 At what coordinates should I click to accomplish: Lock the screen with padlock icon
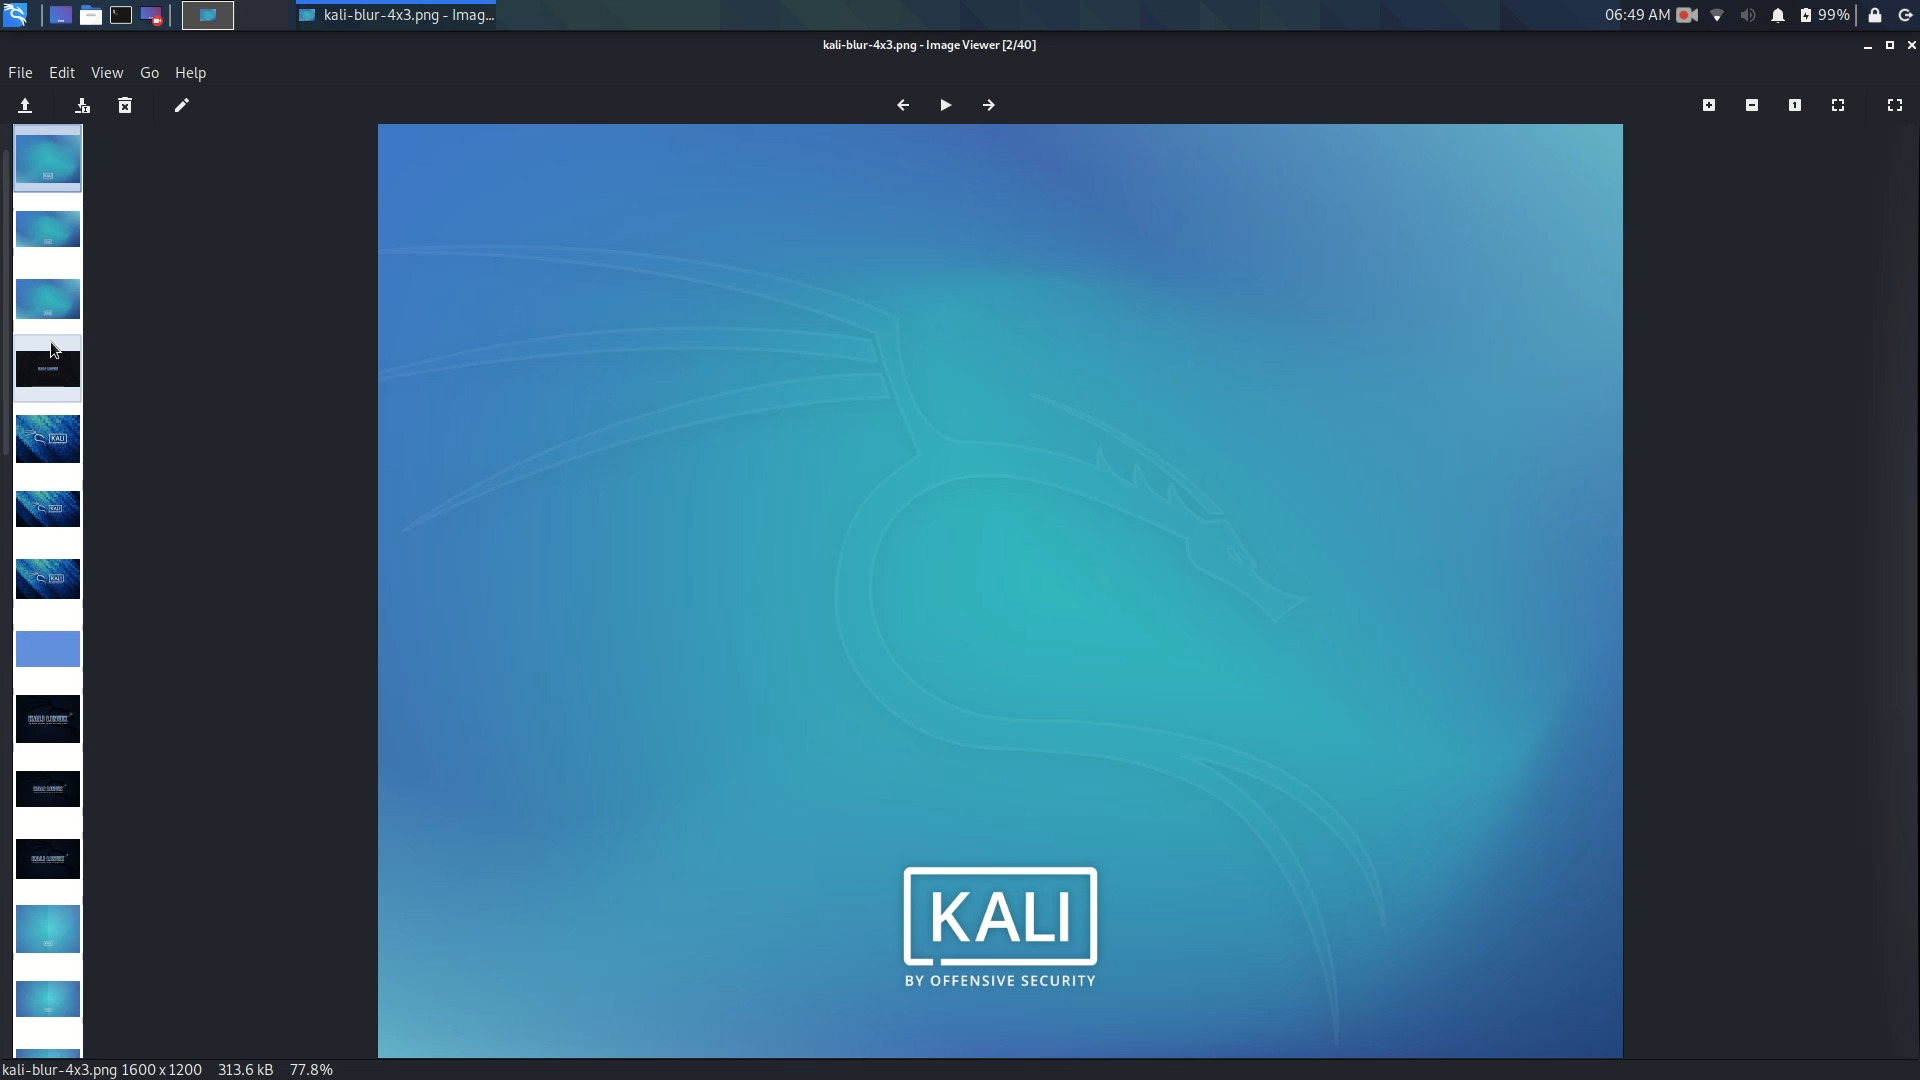[x=1875, y=15]
